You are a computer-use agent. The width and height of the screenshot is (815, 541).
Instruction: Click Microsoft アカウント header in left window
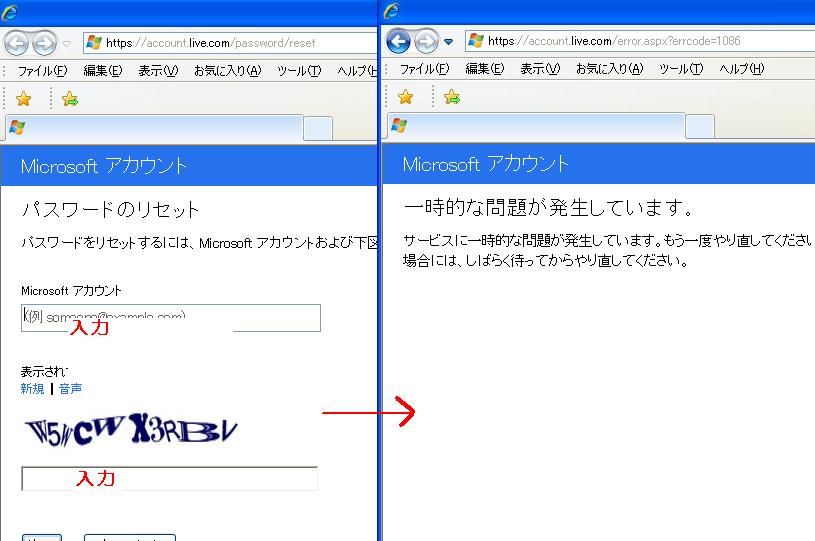coord(104,166)
